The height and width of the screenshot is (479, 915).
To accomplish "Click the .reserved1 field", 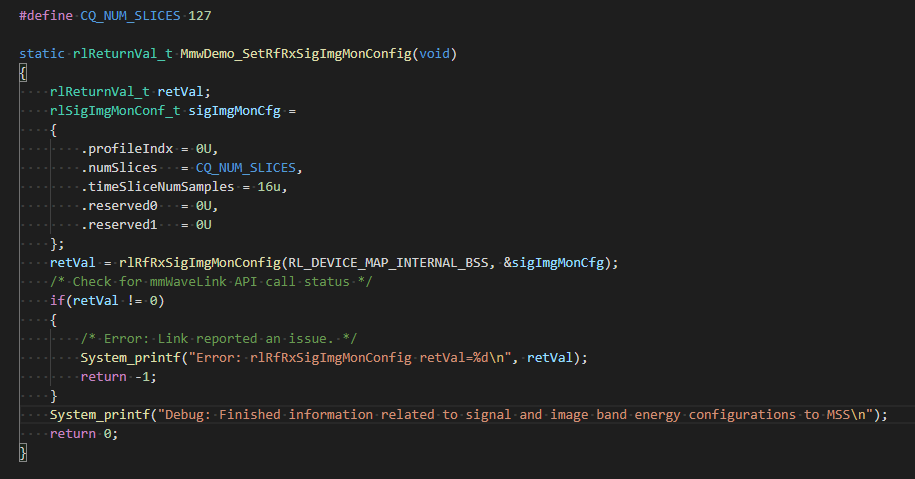I will coord(119,225).
